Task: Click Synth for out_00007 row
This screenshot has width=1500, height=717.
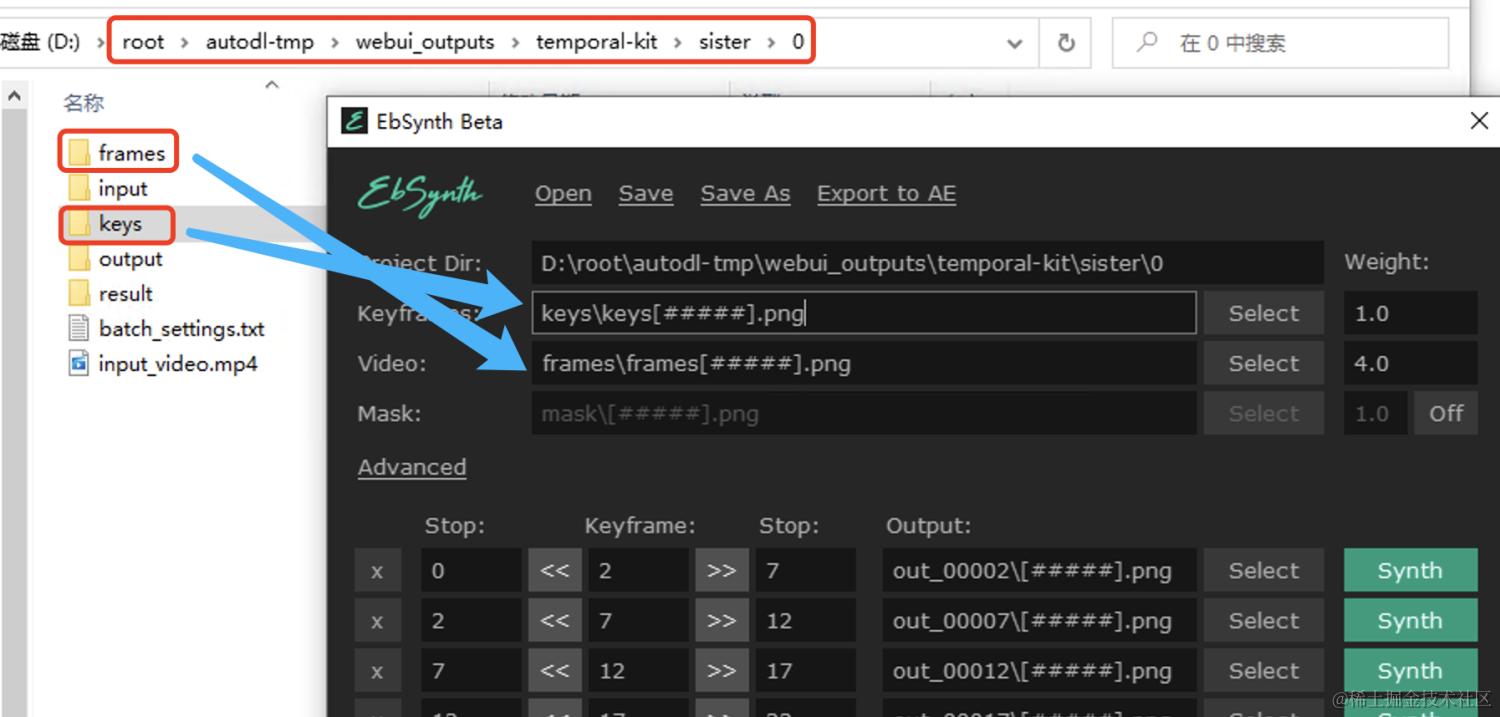Action: coord(1410,621)
